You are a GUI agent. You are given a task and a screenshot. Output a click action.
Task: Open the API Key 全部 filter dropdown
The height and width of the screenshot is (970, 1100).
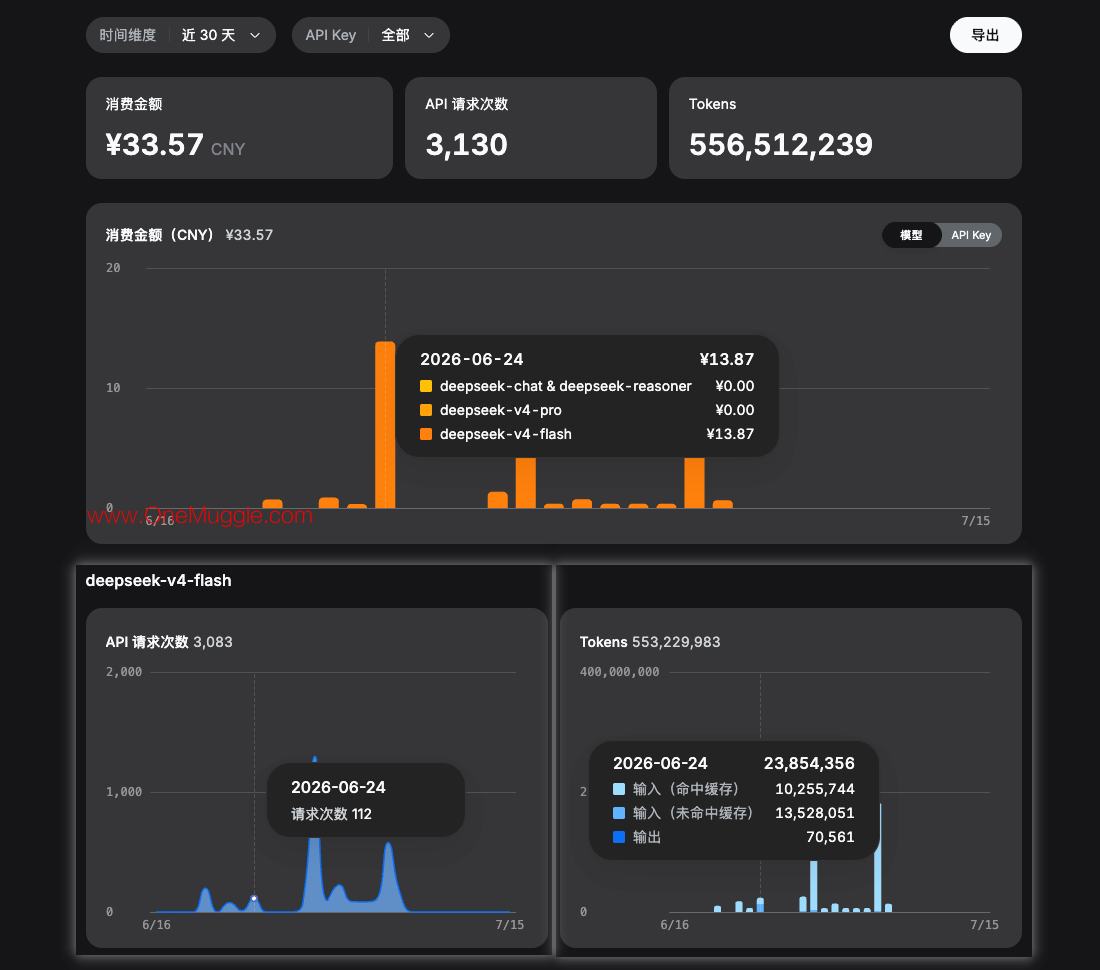[x=370, y=35]
